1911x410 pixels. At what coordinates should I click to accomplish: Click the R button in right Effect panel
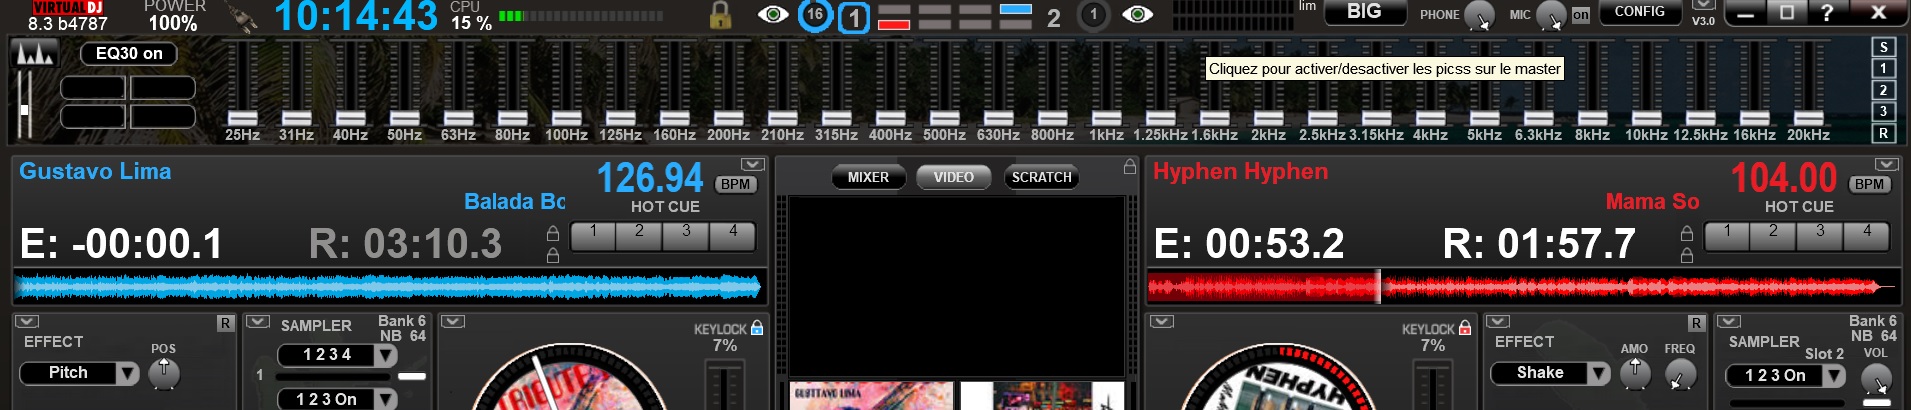pyautogui.click(x=1696, y=323)
